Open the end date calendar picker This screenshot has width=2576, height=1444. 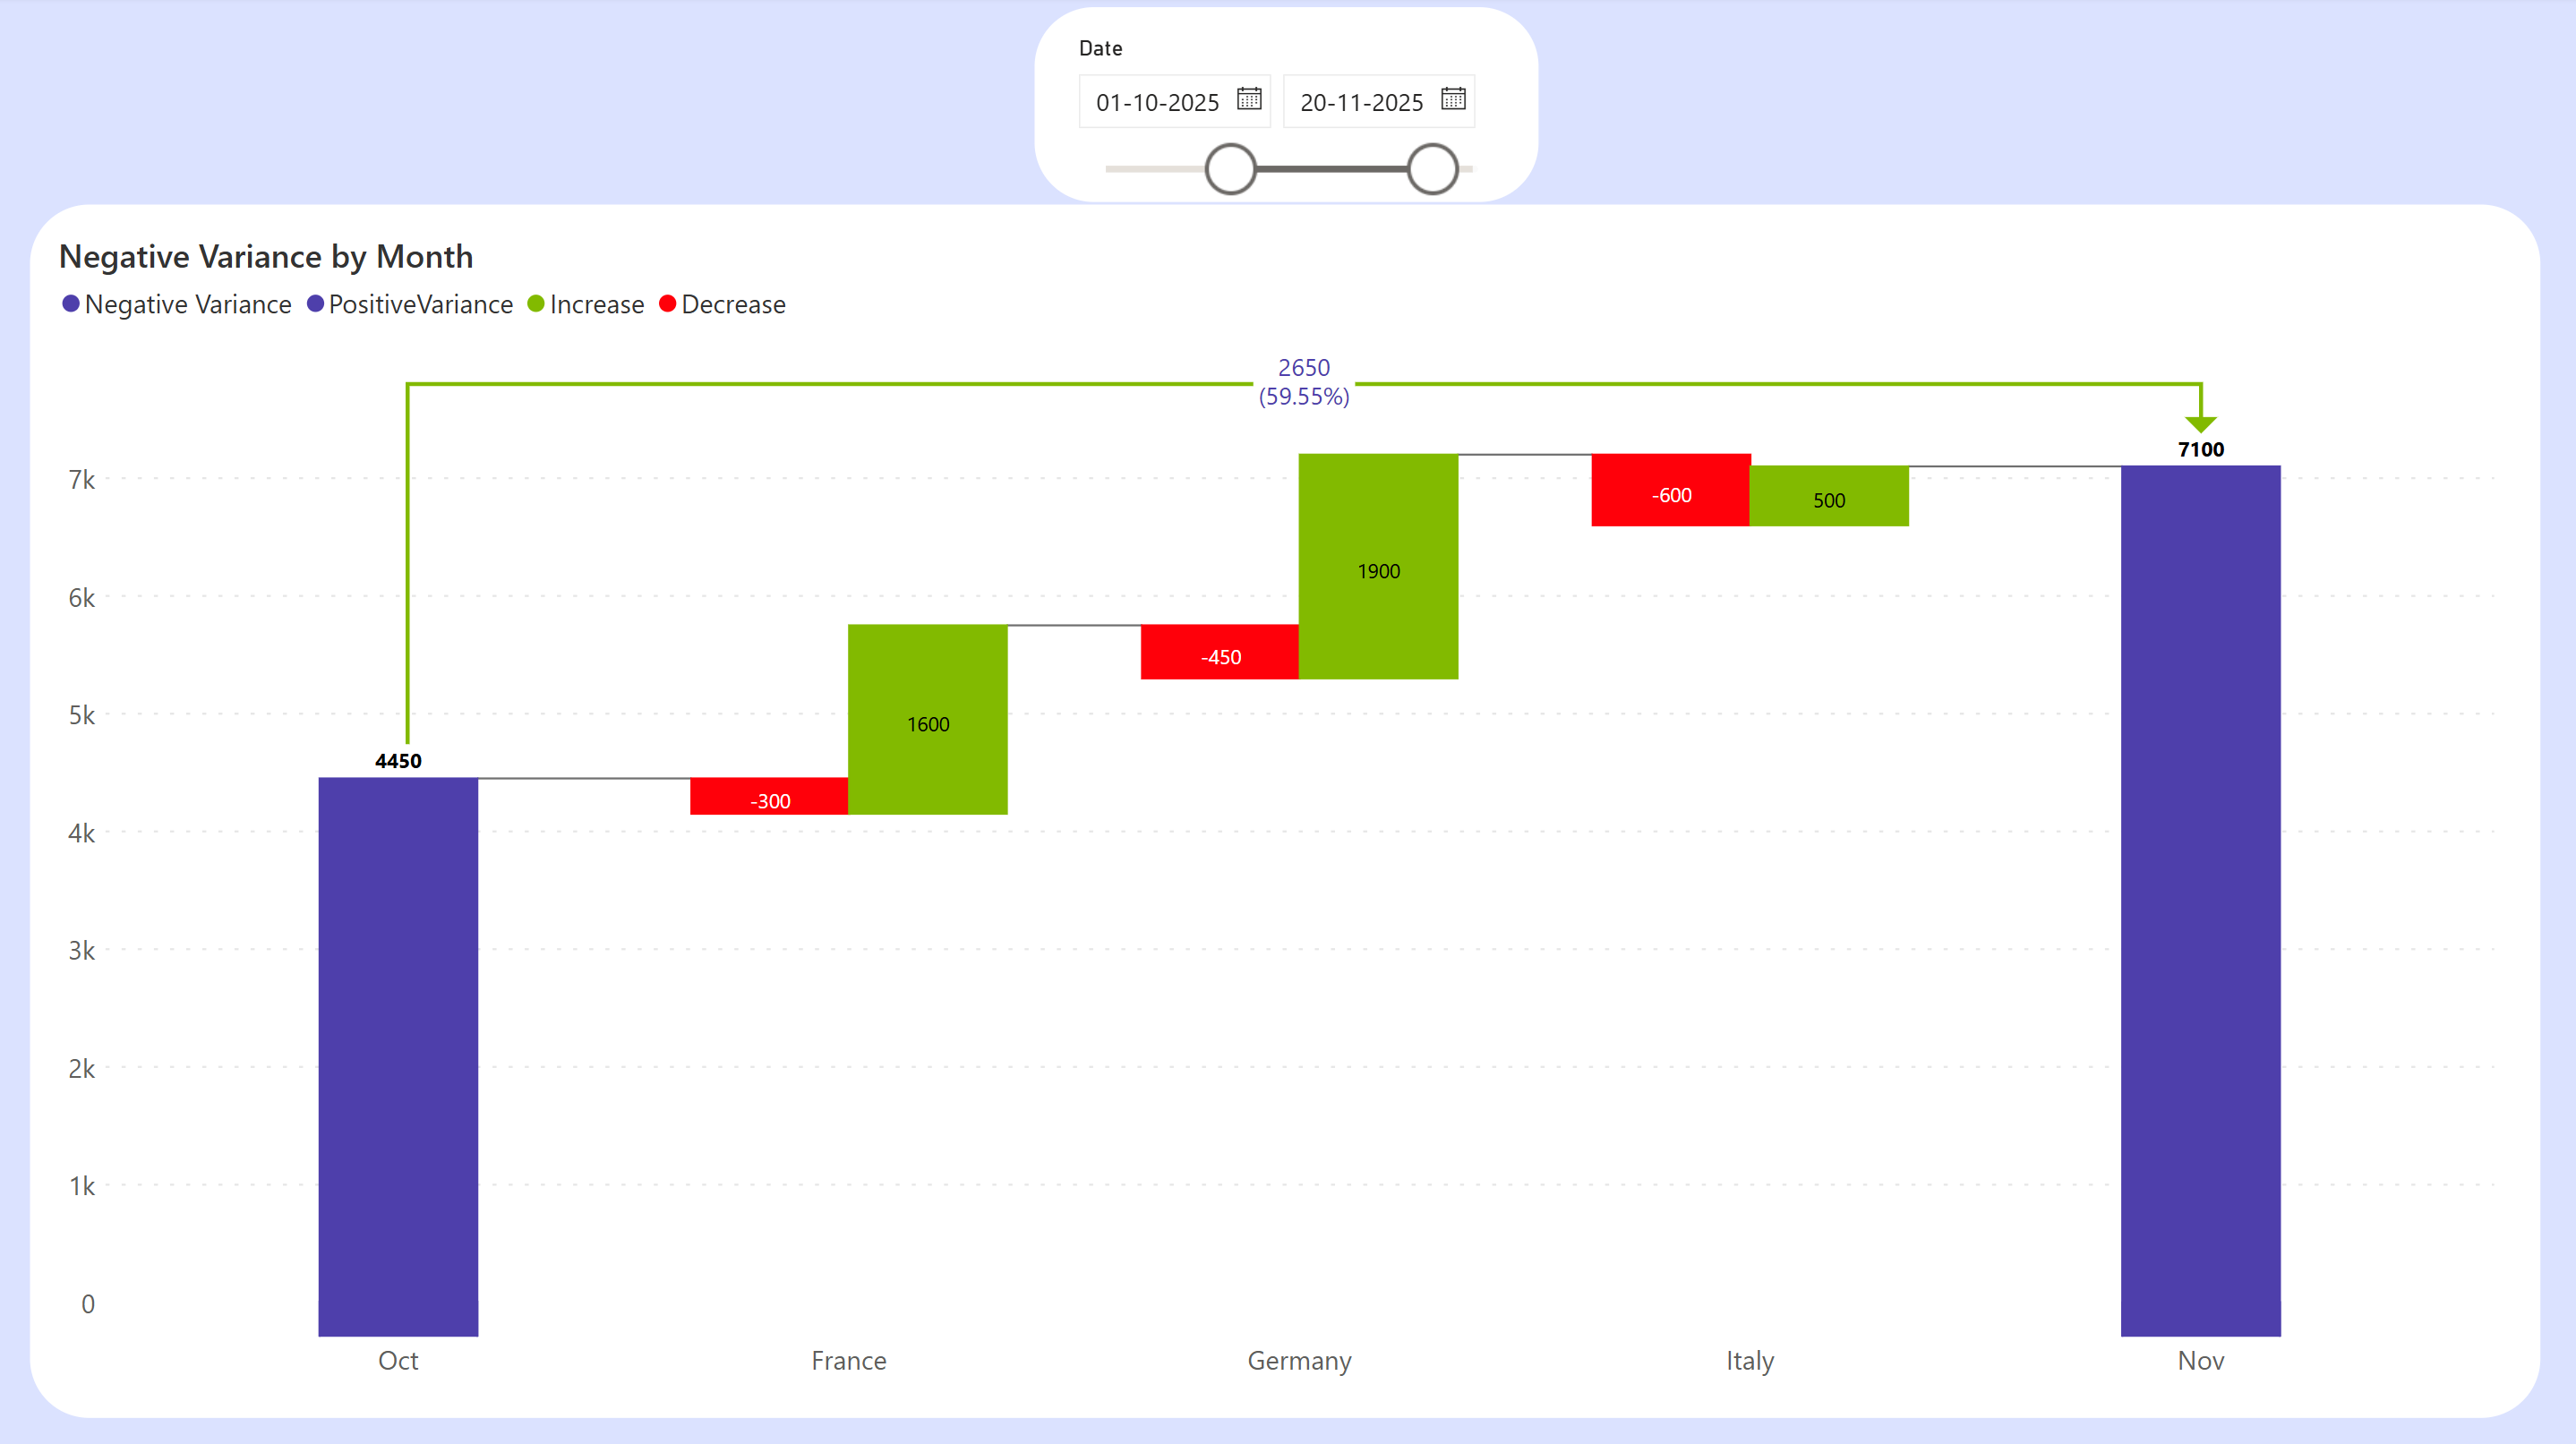point(1453,99)
